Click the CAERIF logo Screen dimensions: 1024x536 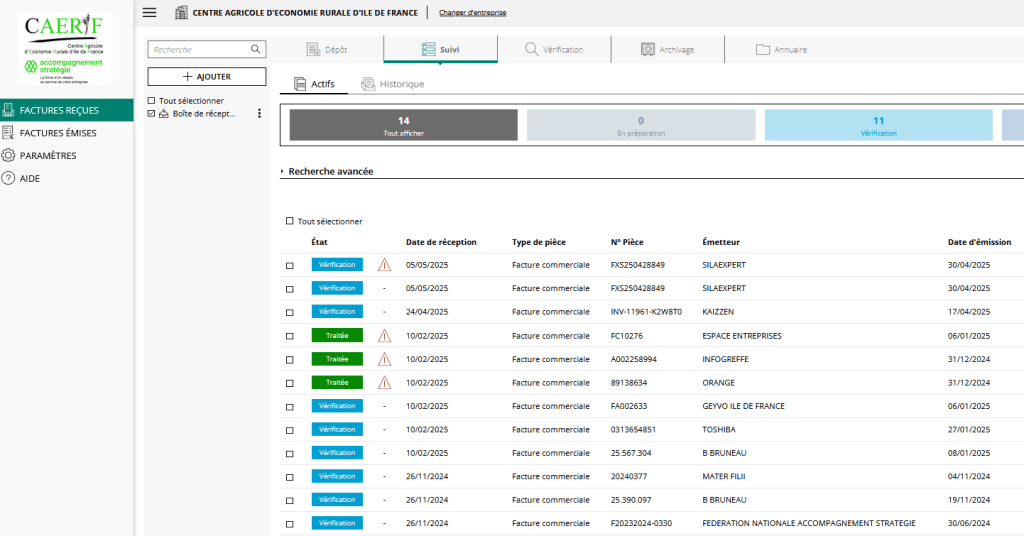pos(65,48)
